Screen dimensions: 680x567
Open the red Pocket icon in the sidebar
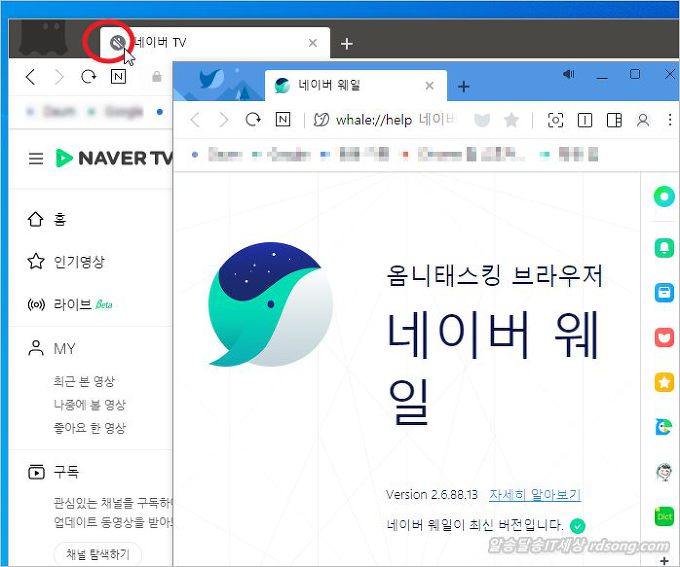664,337
